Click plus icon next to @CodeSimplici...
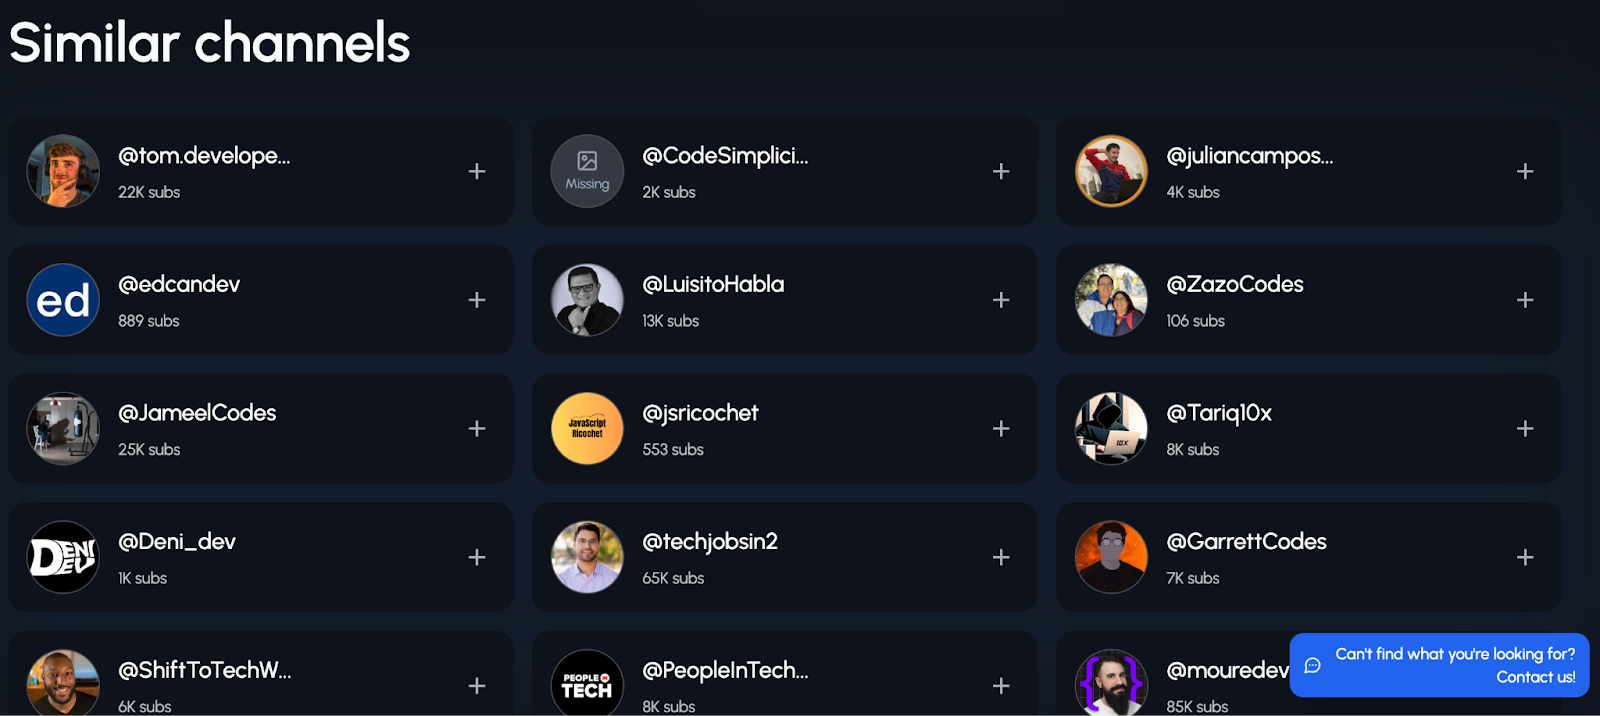The image size is (1600, 716). [x=1001, y=171]
